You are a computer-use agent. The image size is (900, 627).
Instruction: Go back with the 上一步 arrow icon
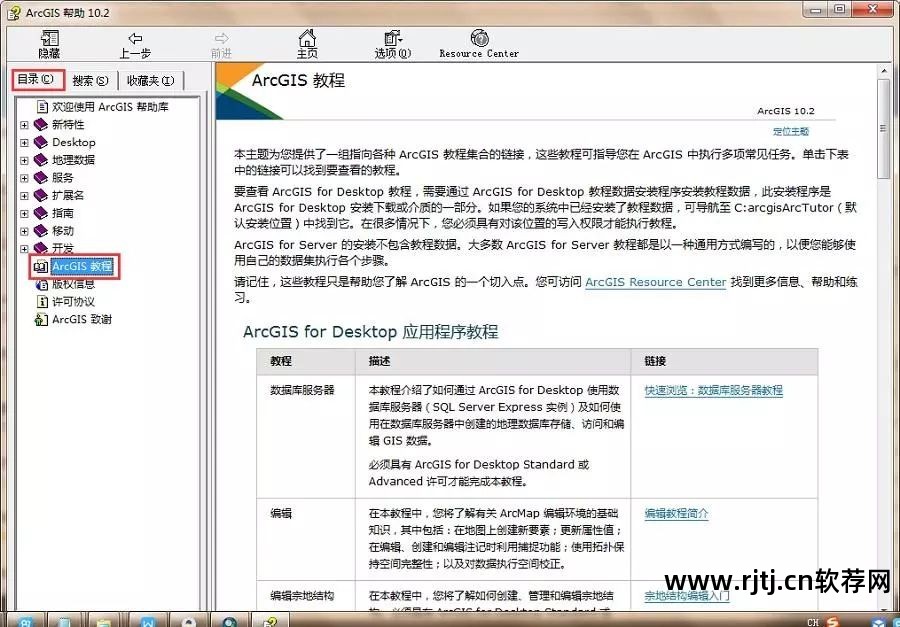tap(135, 38)
